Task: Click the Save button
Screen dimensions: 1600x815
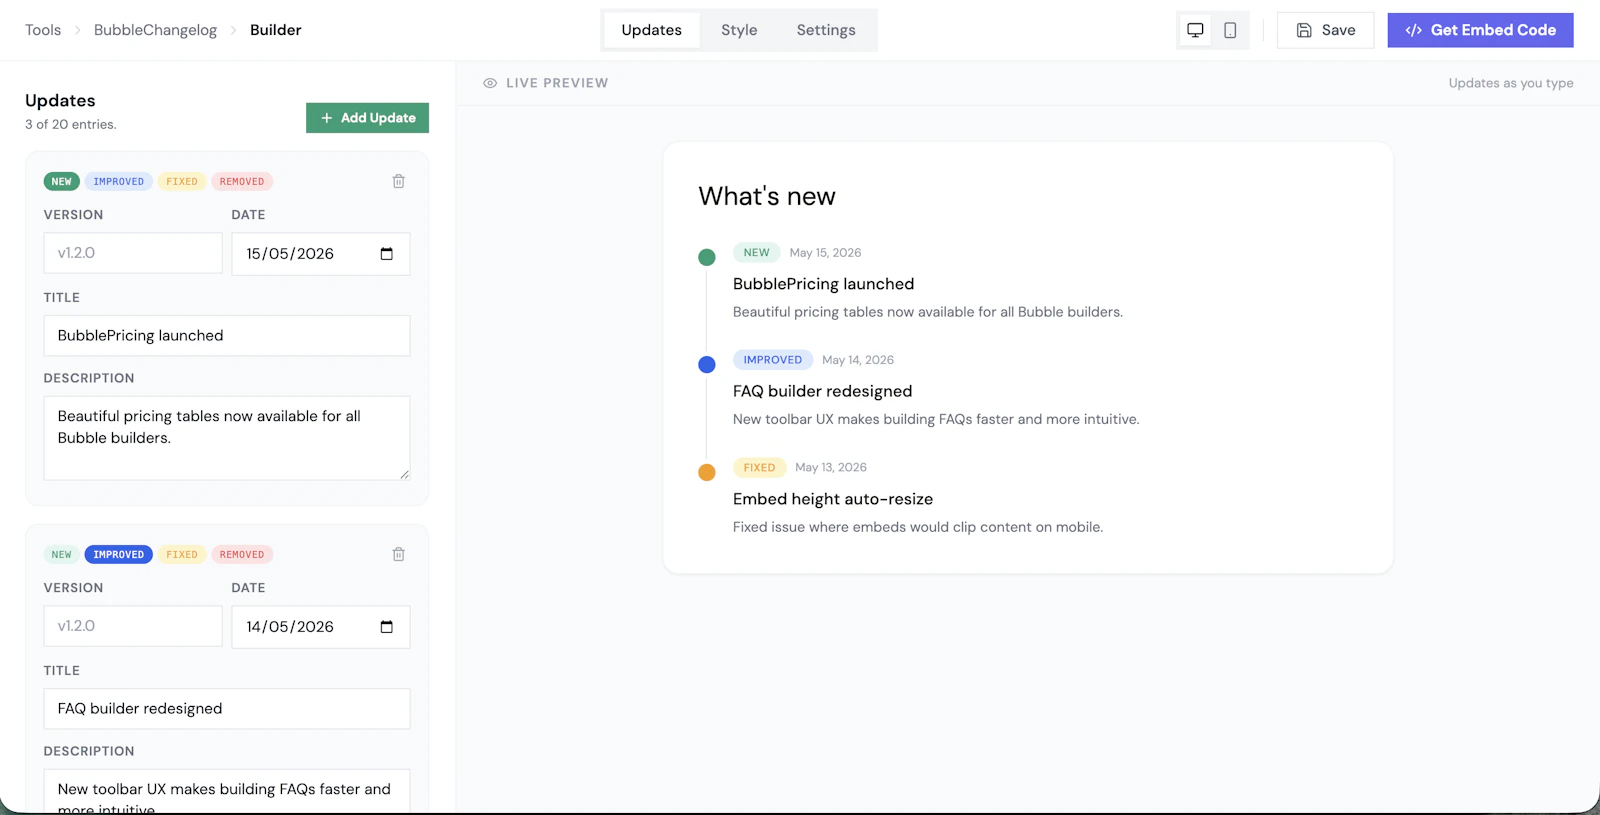Action: [1326, 30]
